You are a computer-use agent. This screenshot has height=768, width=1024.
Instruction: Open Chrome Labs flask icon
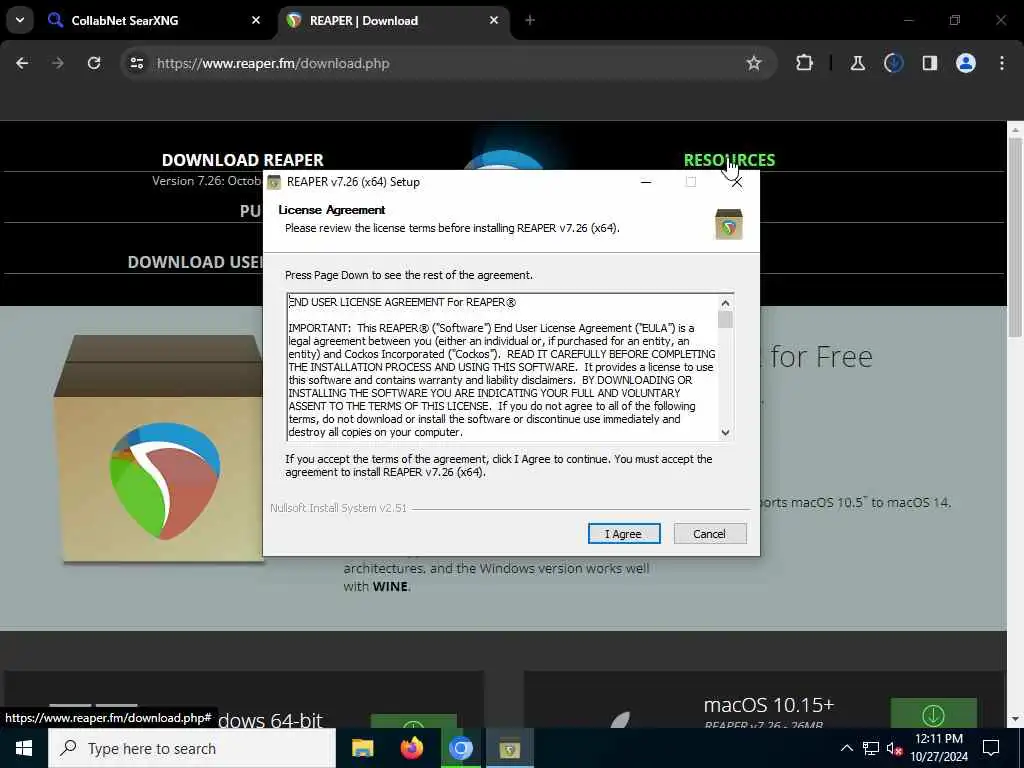click(857, 63)
